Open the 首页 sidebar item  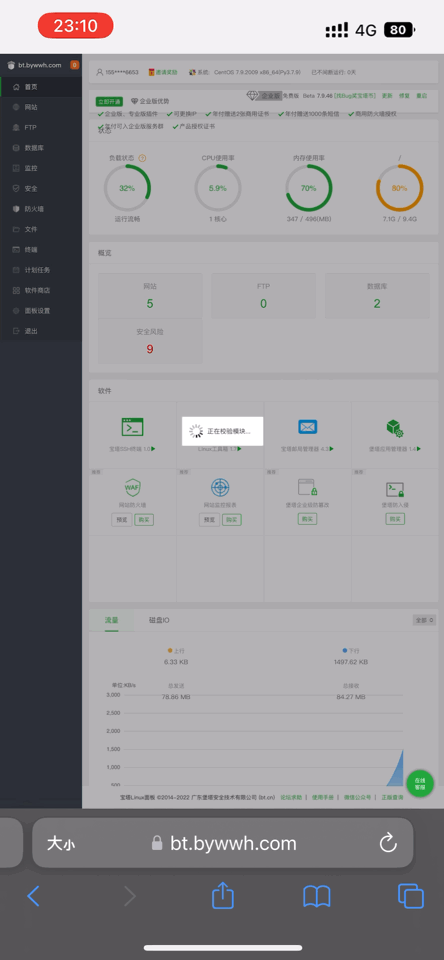(40, 87)
